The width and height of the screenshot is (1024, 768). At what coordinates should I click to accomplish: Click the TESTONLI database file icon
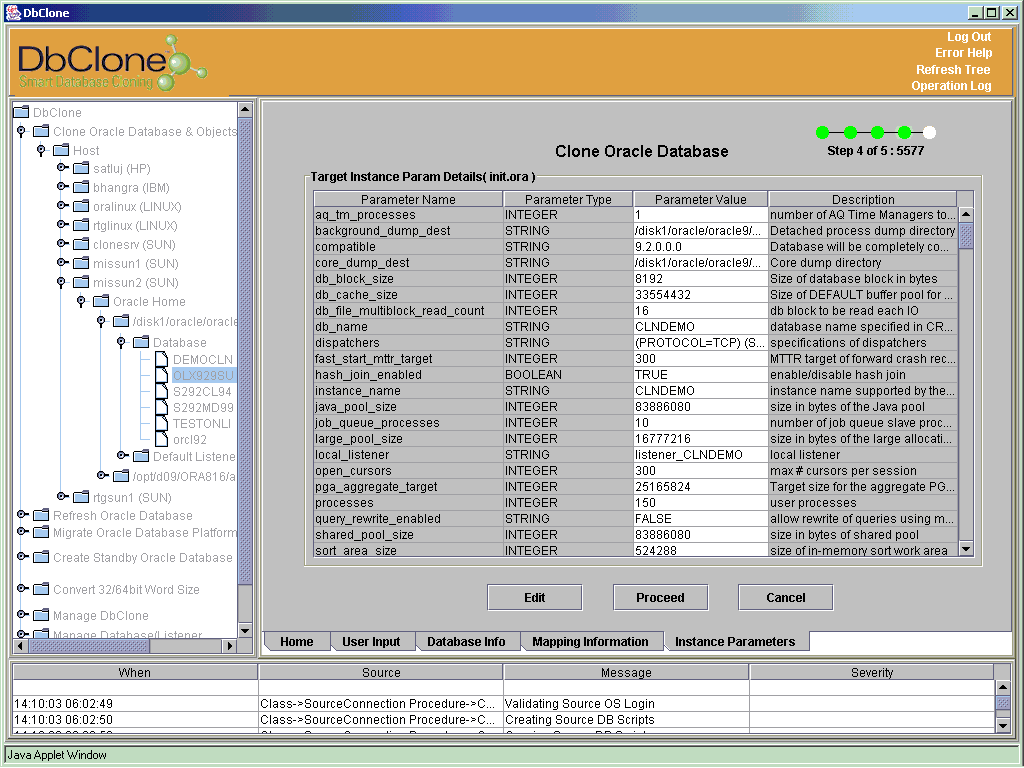point(161,423)
